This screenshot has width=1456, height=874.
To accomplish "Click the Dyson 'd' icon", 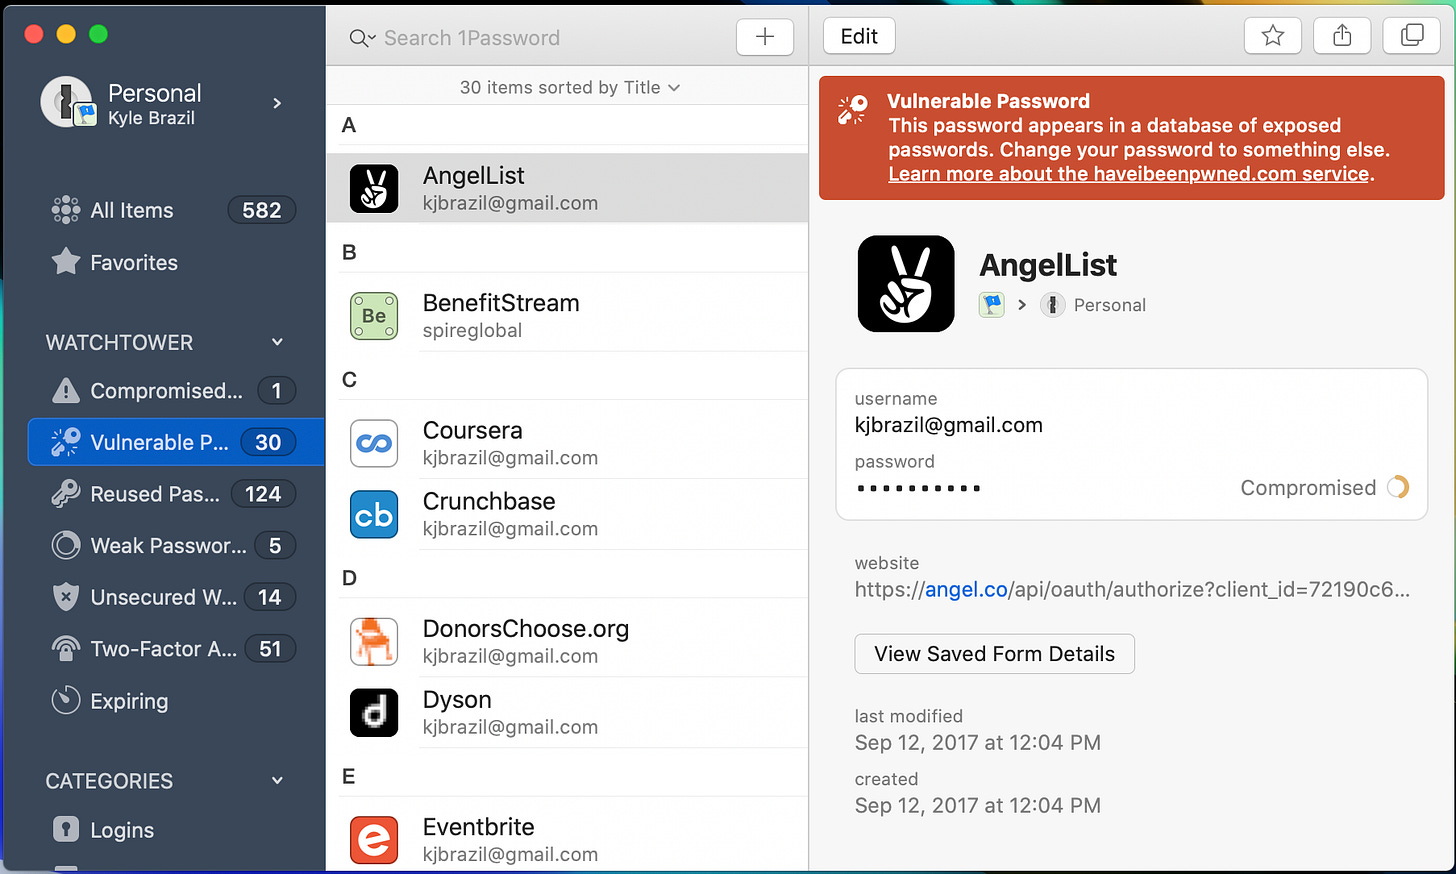I will coord(374,713).
